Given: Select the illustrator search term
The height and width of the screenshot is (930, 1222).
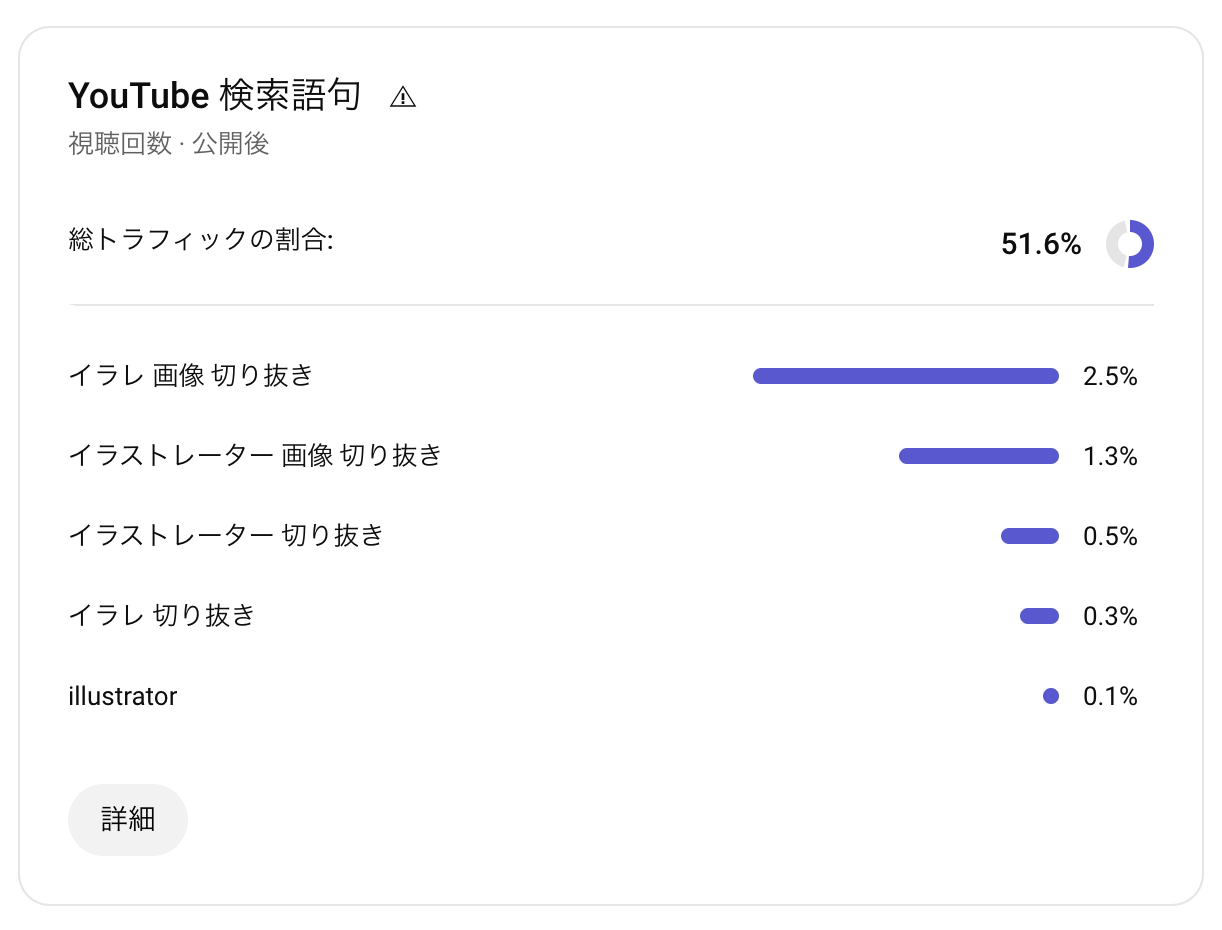Looking at the screenshot, I should 122,696.
